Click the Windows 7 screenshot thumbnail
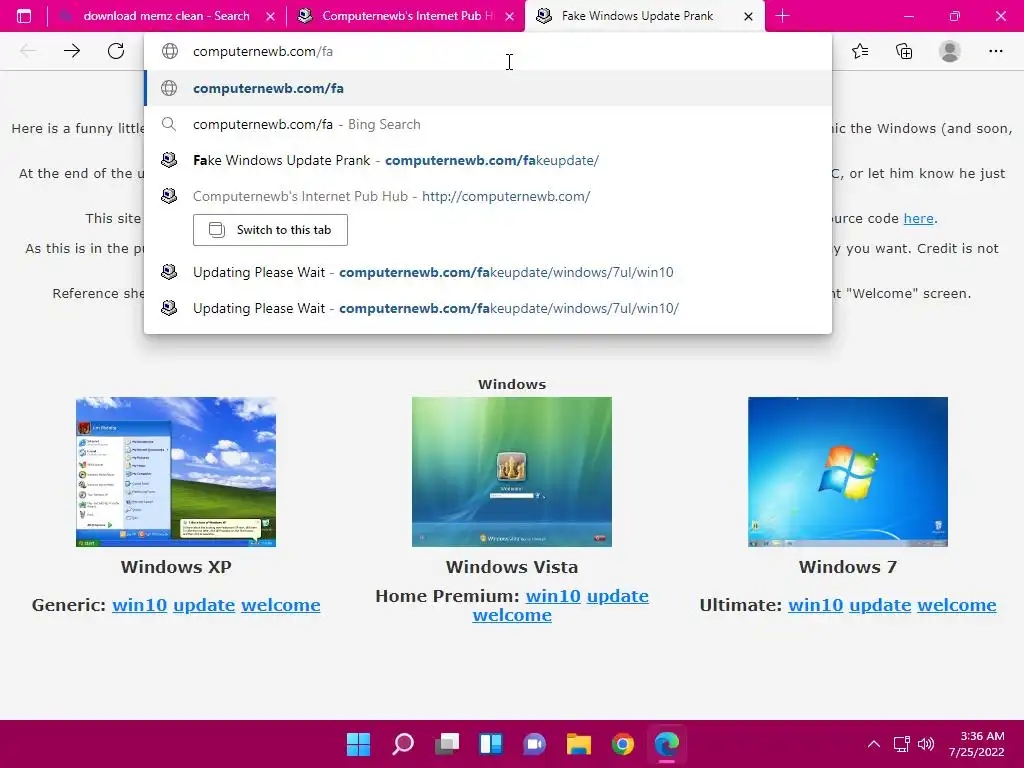Image resolution: width=1024 pixels, height=768 pixels. click(848, 472)
